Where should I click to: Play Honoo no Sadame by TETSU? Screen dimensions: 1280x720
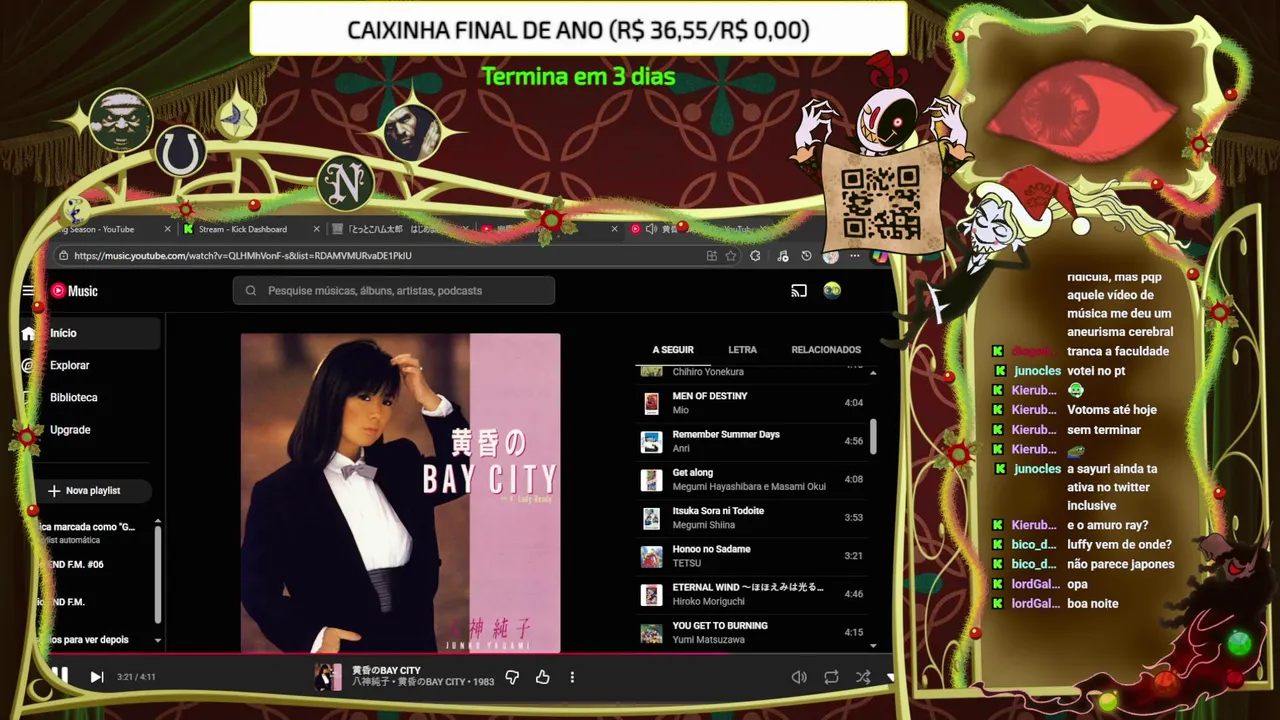(x=752, y=556)
